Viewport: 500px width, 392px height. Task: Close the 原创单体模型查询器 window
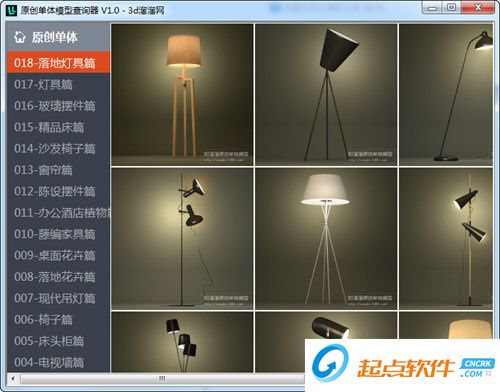coord(478,8)
